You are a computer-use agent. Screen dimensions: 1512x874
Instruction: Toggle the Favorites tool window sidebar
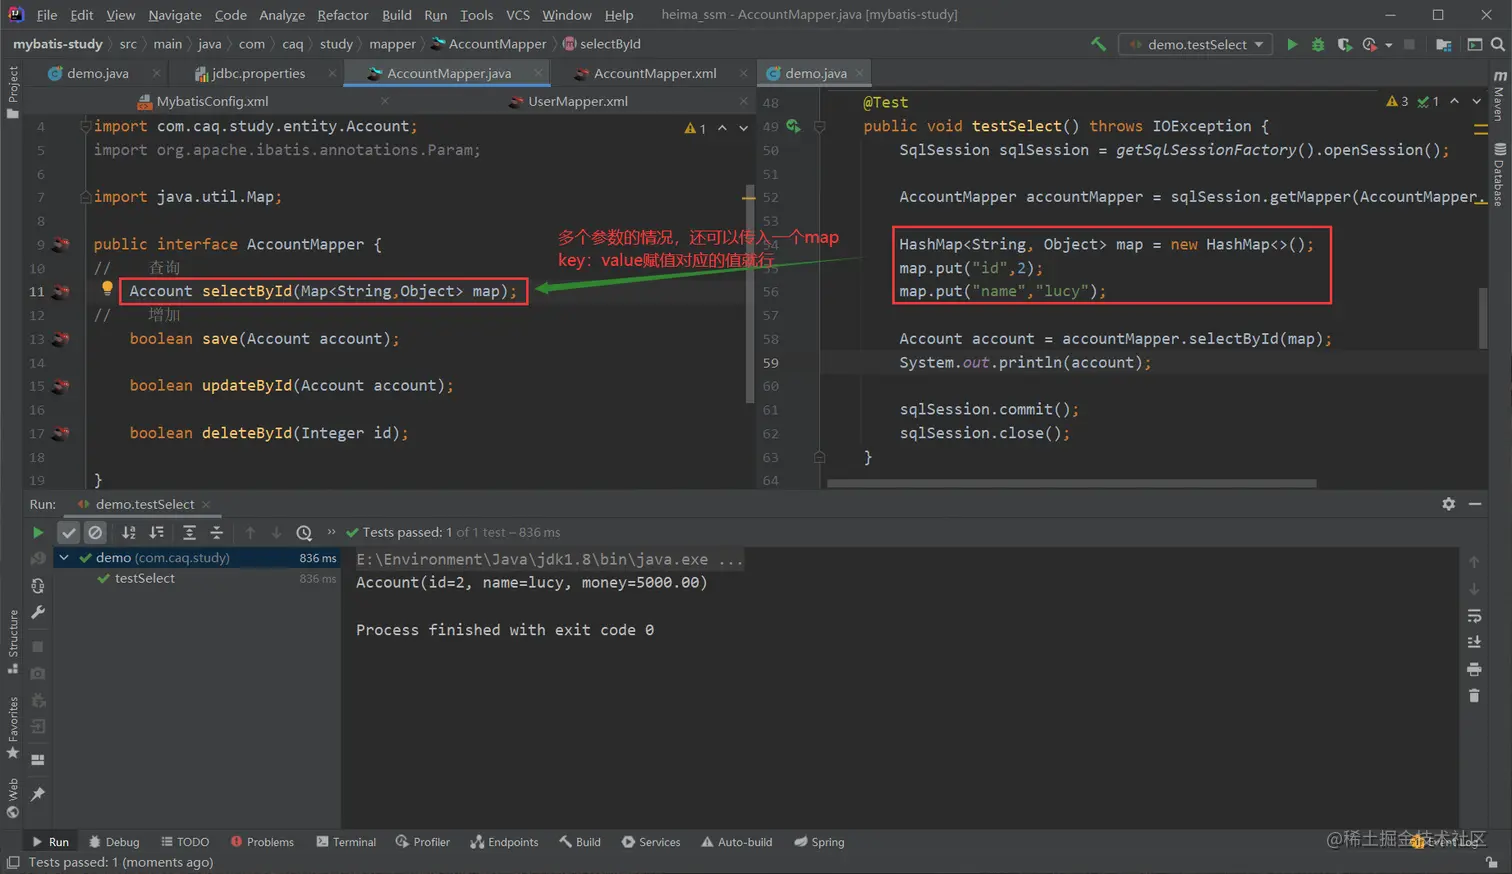click(13, 727)
